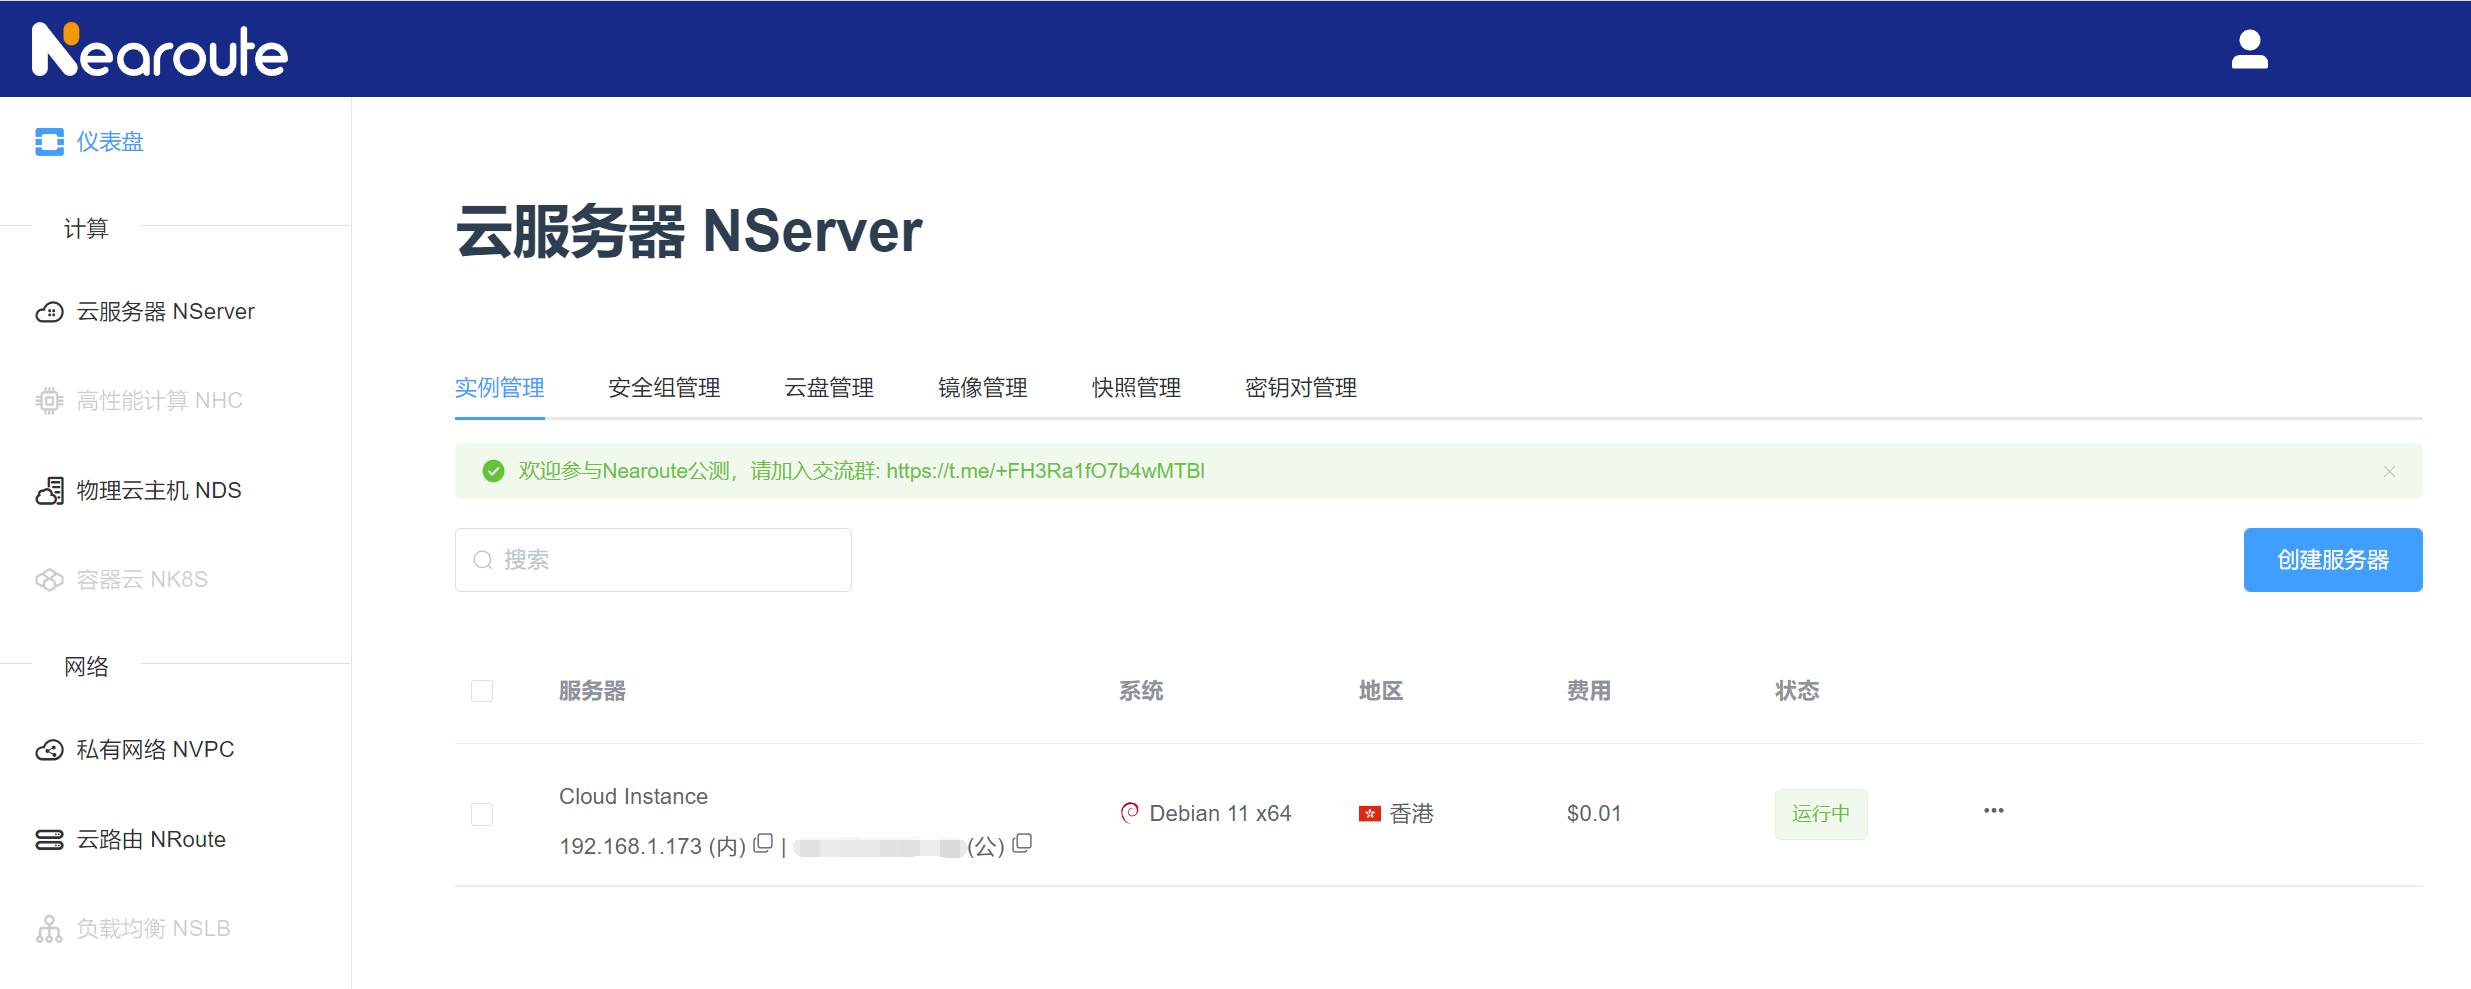
Task: Click the Nearoute logo
Action: click(160, 50)
